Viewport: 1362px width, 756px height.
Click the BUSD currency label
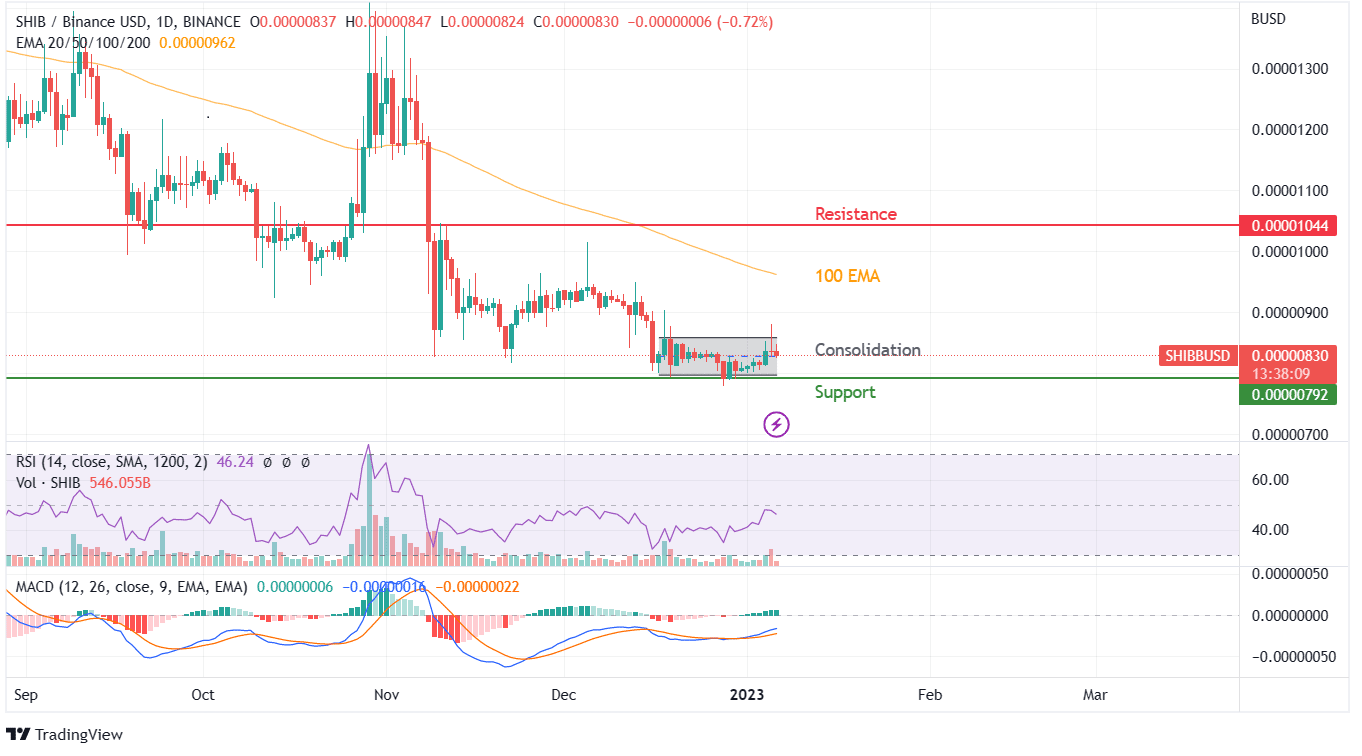(1270, 19)
